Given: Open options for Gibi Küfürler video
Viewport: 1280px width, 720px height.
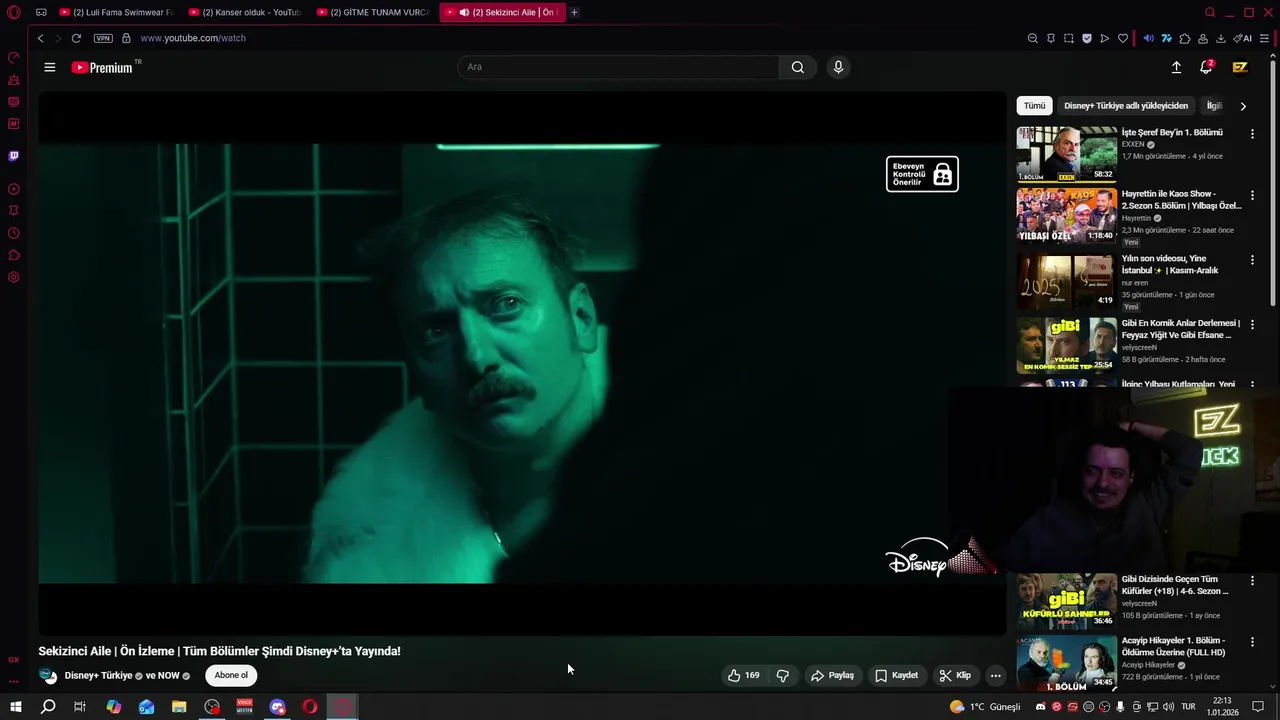Looking at the screenshot, I should click(1252, 580).
